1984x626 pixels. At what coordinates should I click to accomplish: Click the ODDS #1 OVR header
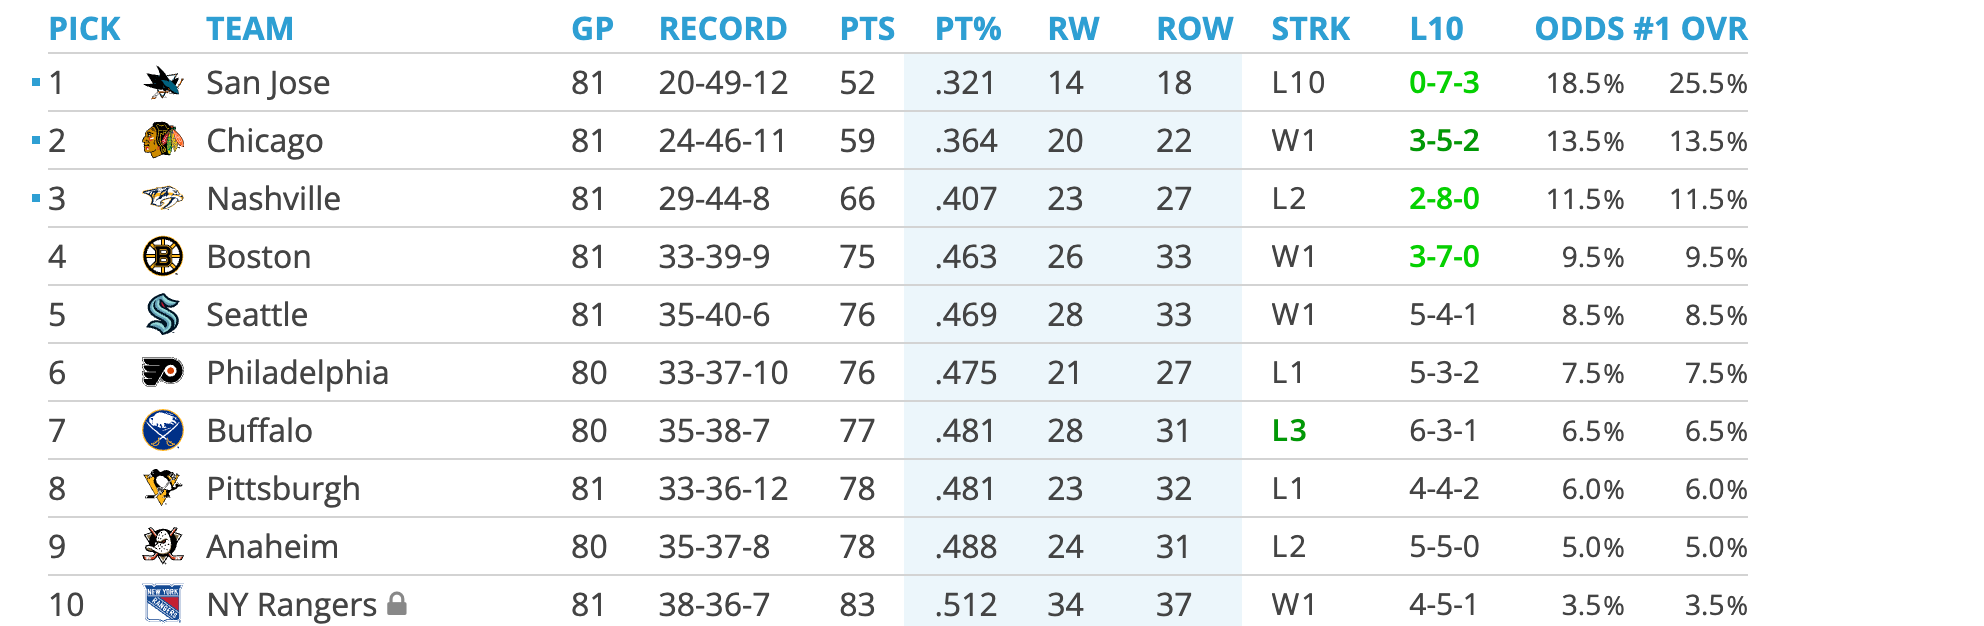tap(1641, 29)
